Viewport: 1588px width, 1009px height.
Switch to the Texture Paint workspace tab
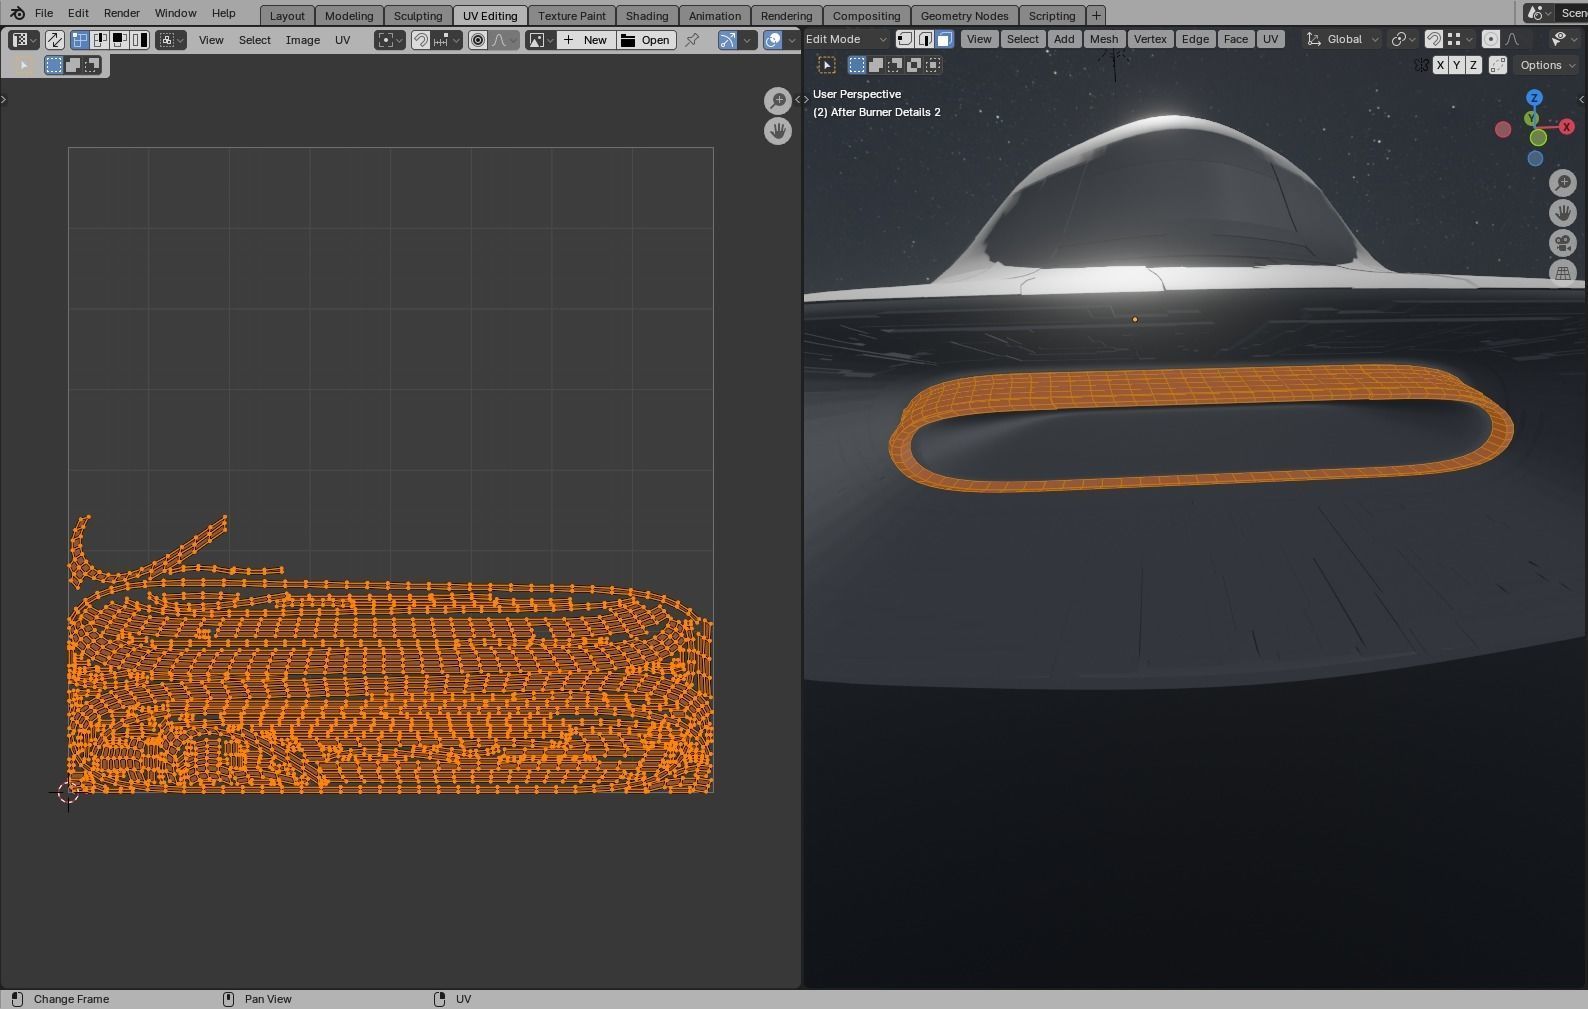tap(572, 15)
